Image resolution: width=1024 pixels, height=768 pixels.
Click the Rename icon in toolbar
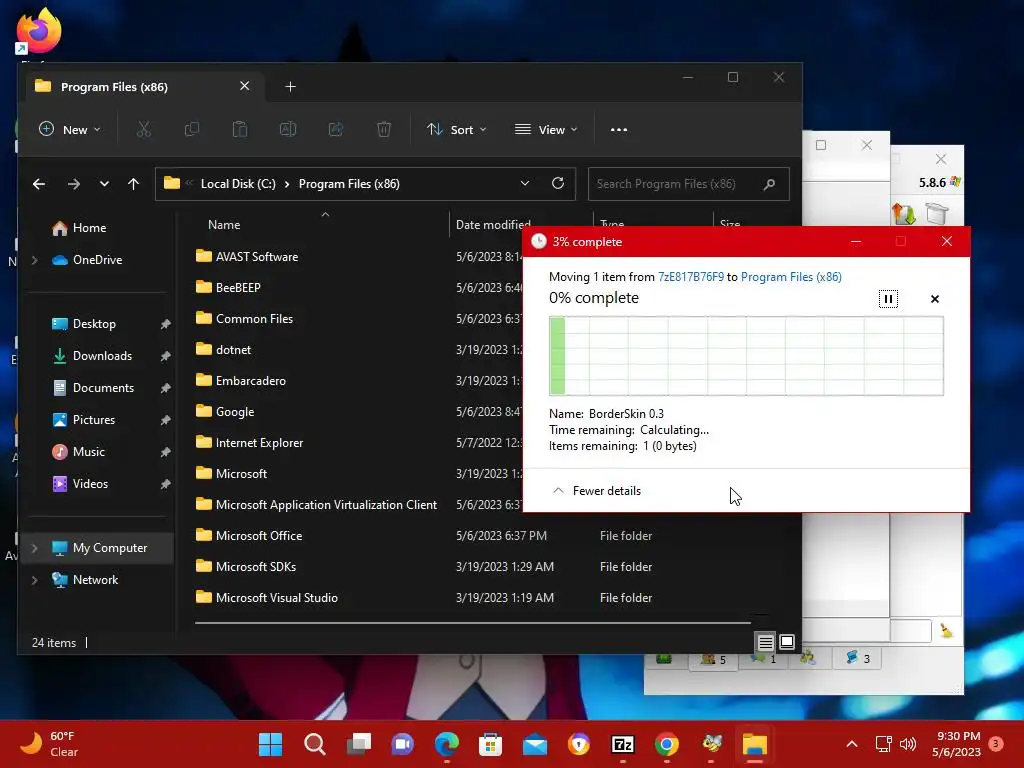click(288, 129)
